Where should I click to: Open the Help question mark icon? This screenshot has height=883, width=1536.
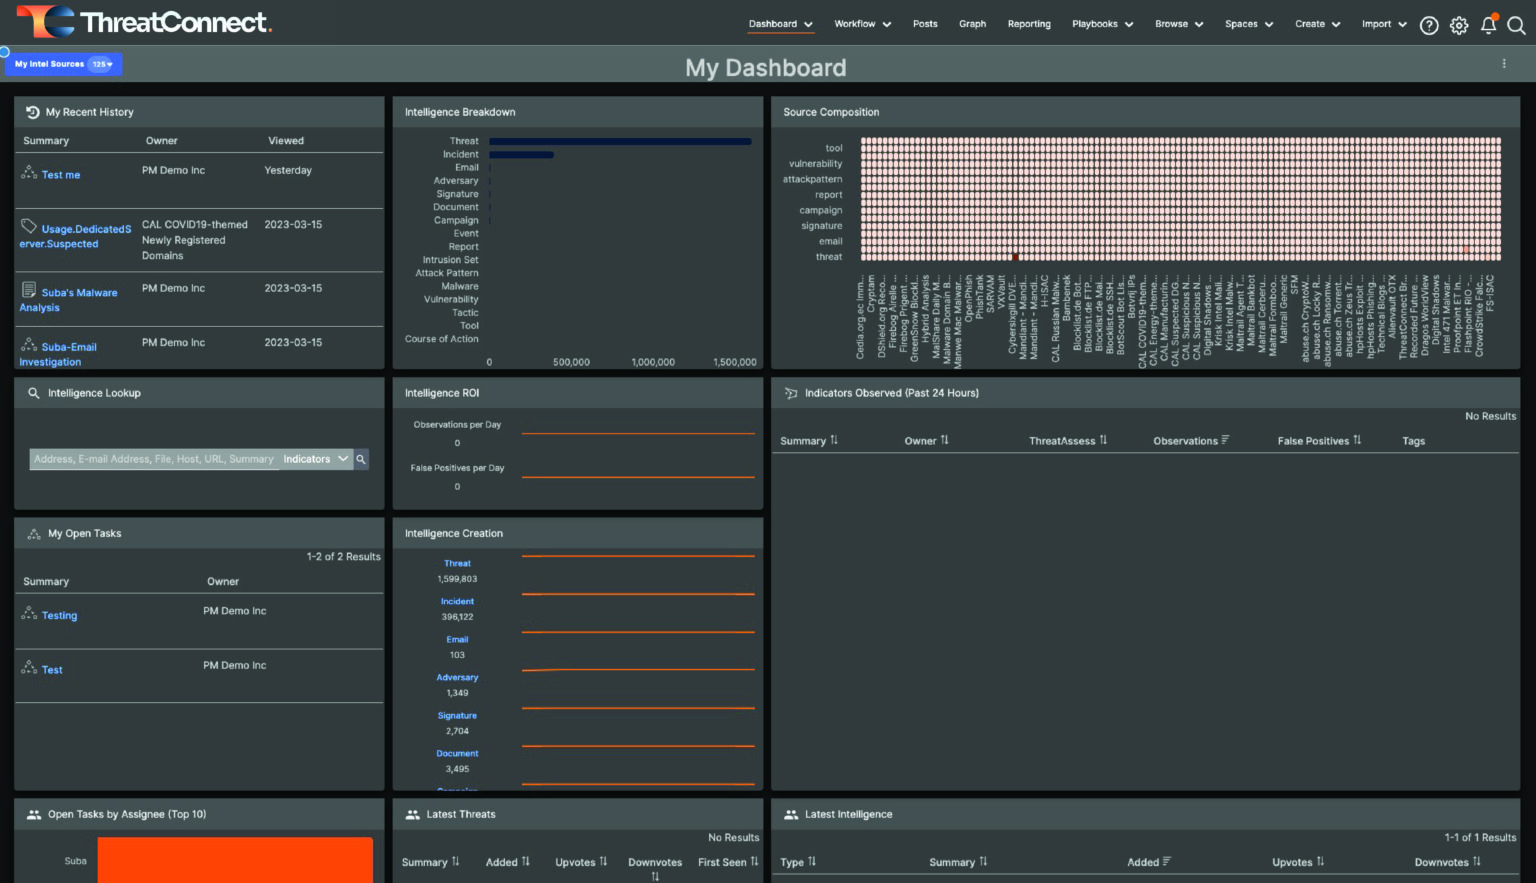1429,25
